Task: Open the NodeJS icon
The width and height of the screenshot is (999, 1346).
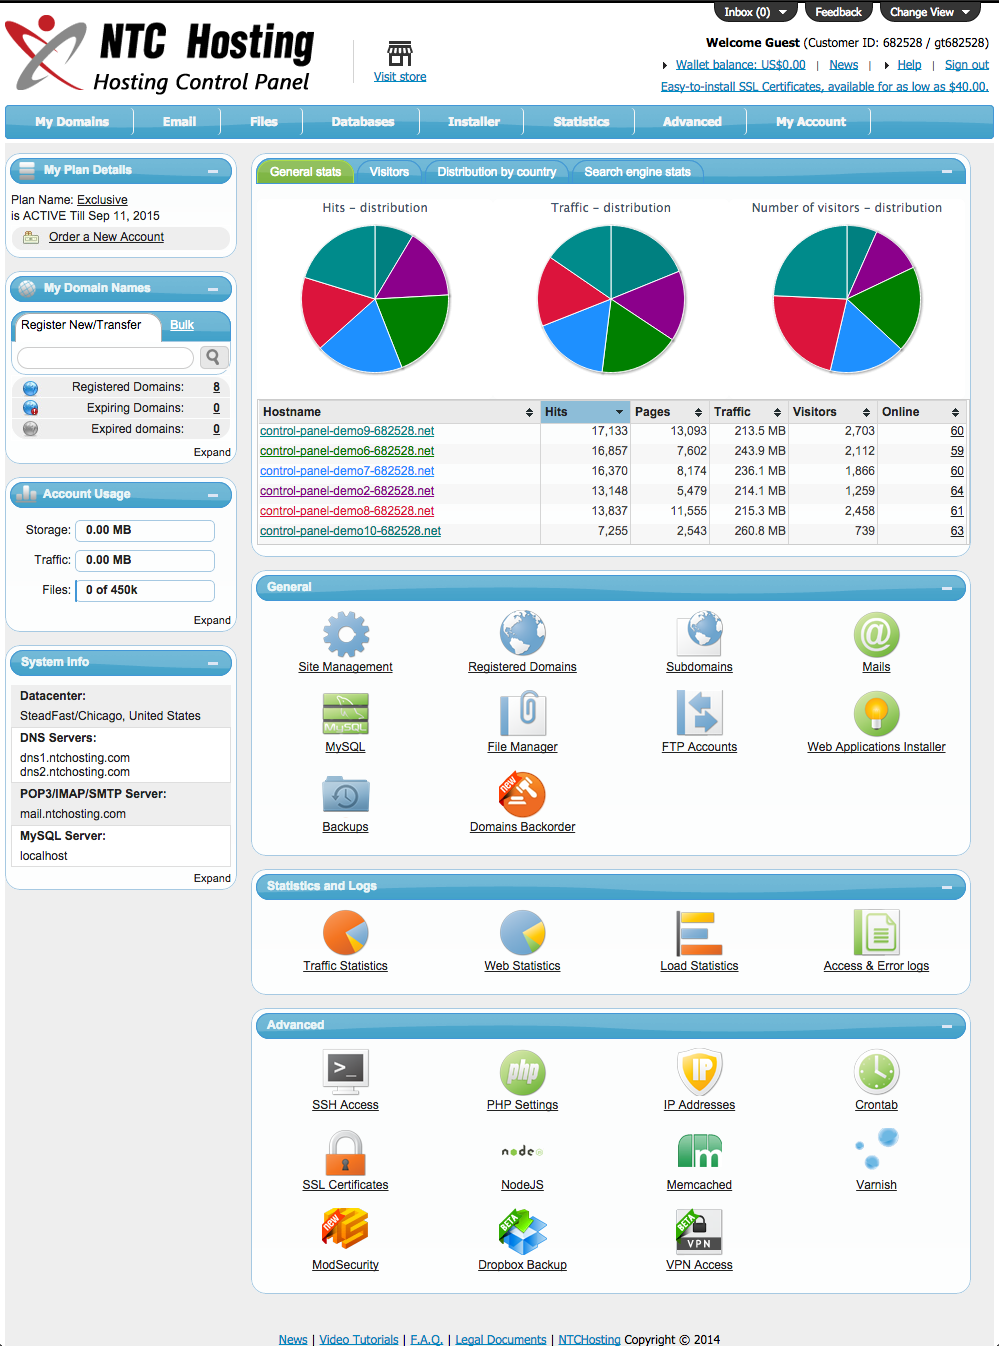Action: click(x=523, y=1152)
